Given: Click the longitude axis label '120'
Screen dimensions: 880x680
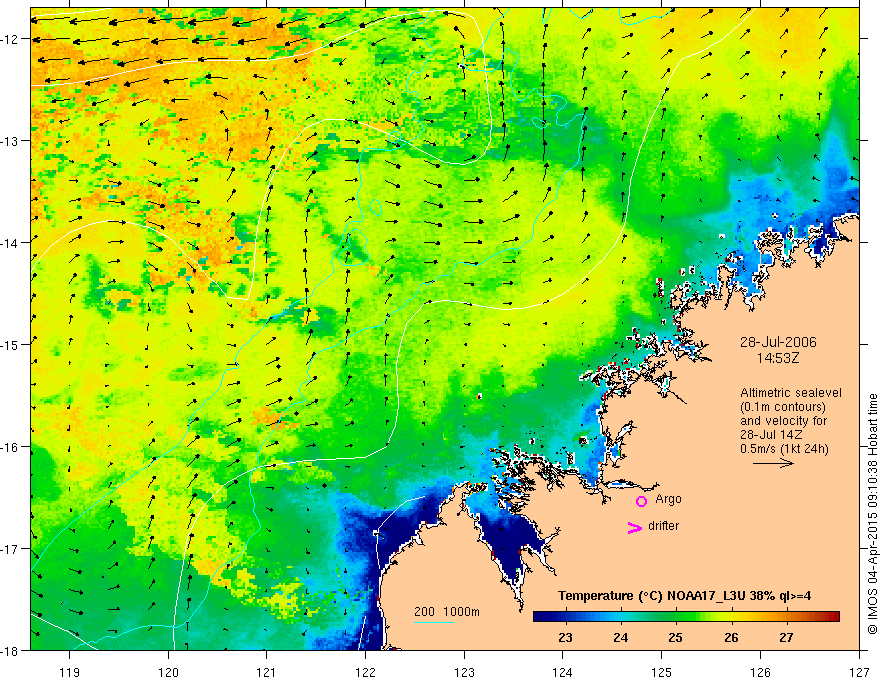Looking at the screenshot, I should point(168,672).
